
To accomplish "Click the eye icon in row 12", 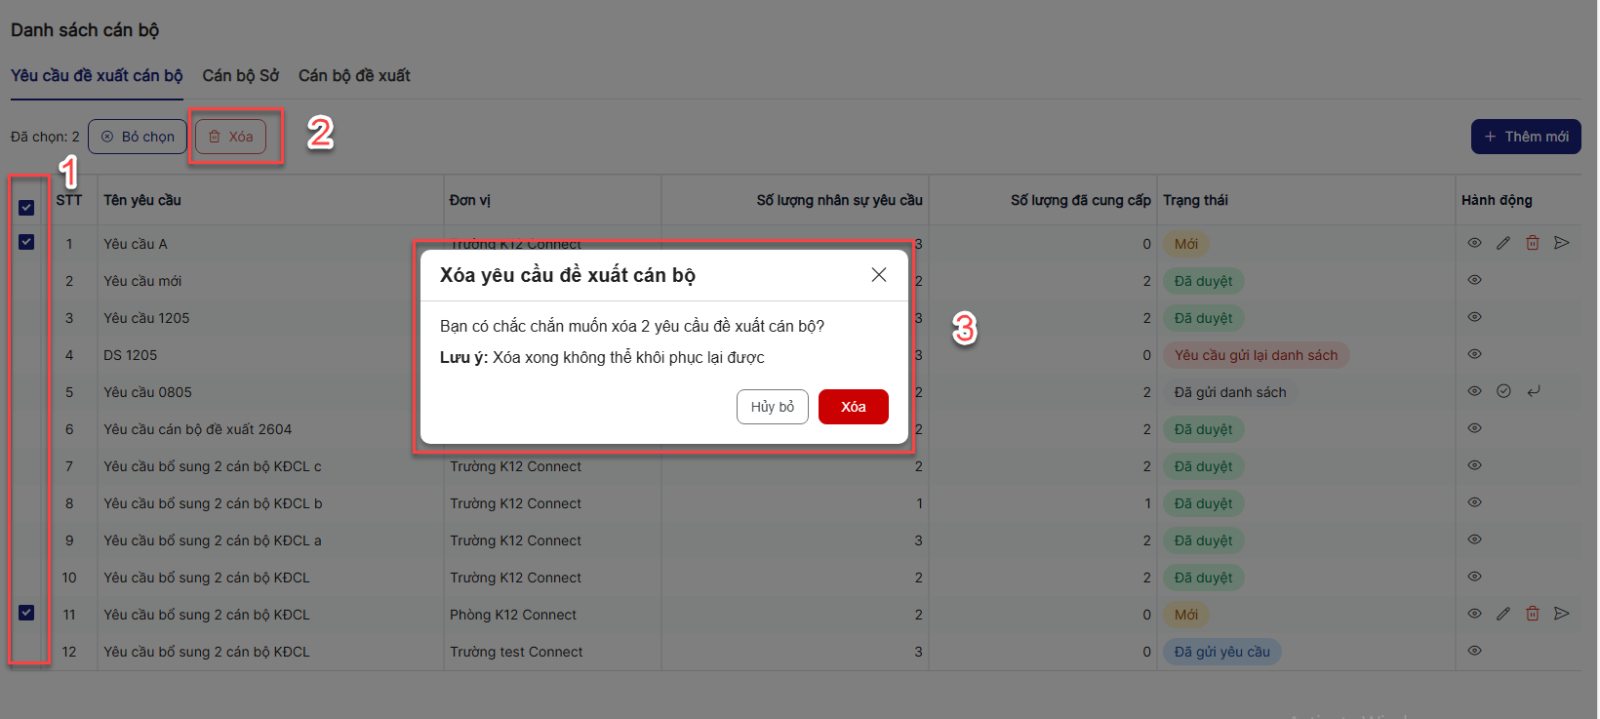I will pyautogui.click(x=1474, y=651).
